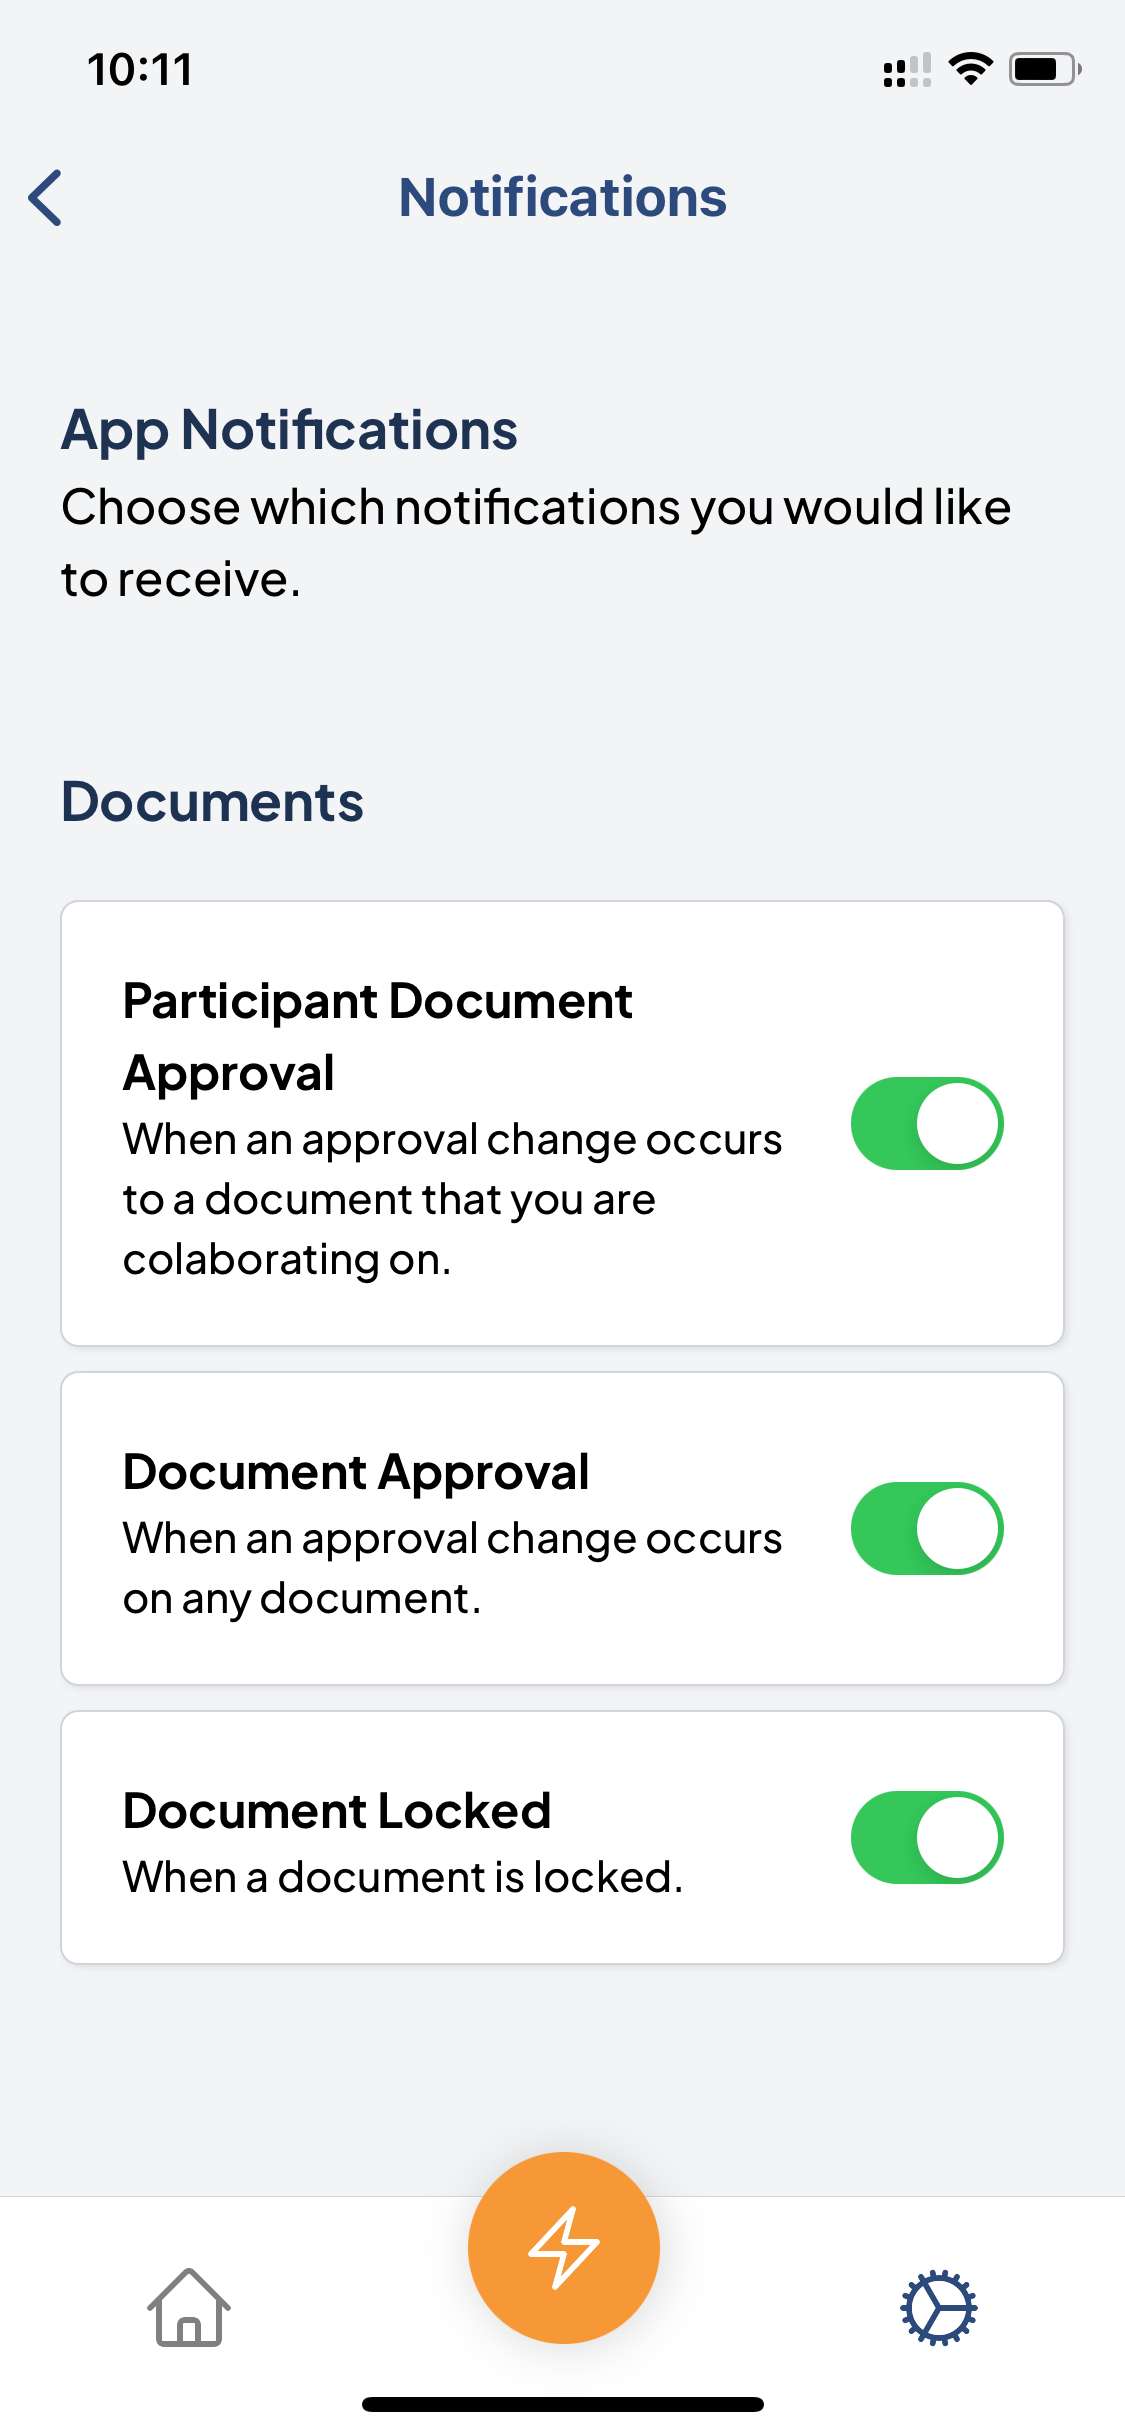Tap the home indicator bar at bottom
This screenshot has width=1125, height=2436.
[563, 2404]
